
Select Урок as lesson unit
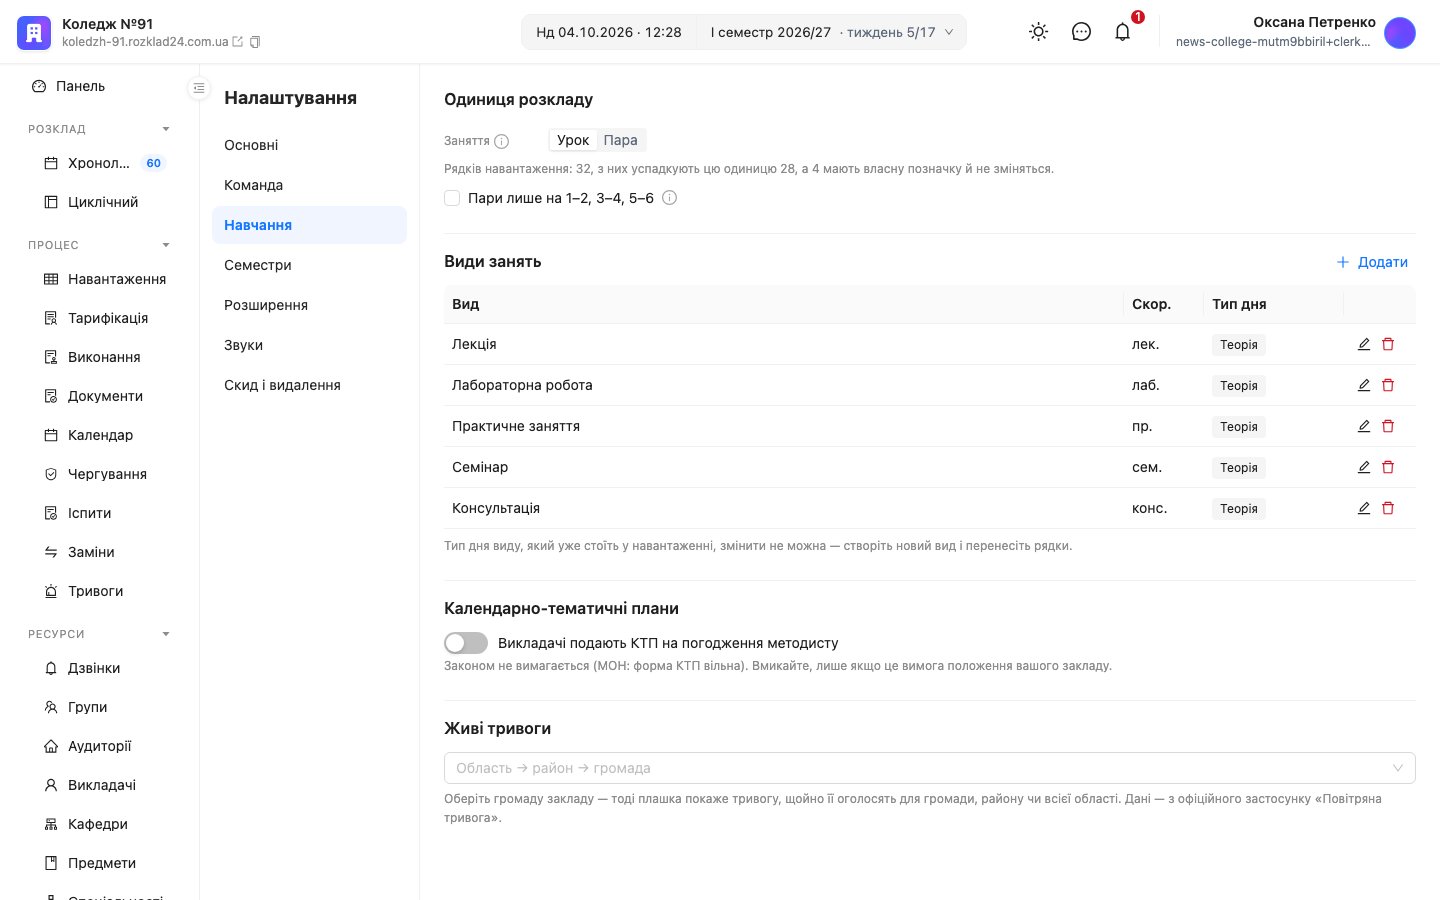(x=573, y=140)
